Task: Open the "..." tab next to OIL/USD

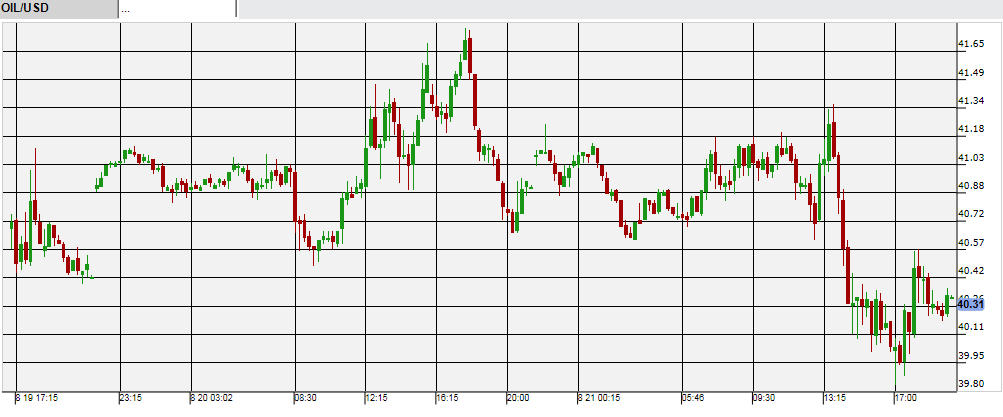Action: [x=177, y=9]
